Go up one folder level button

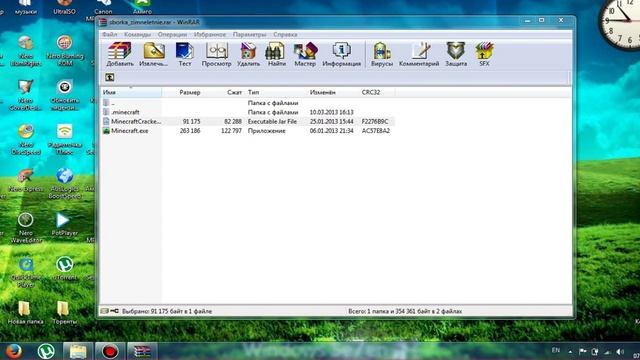[x=109, y=77]
